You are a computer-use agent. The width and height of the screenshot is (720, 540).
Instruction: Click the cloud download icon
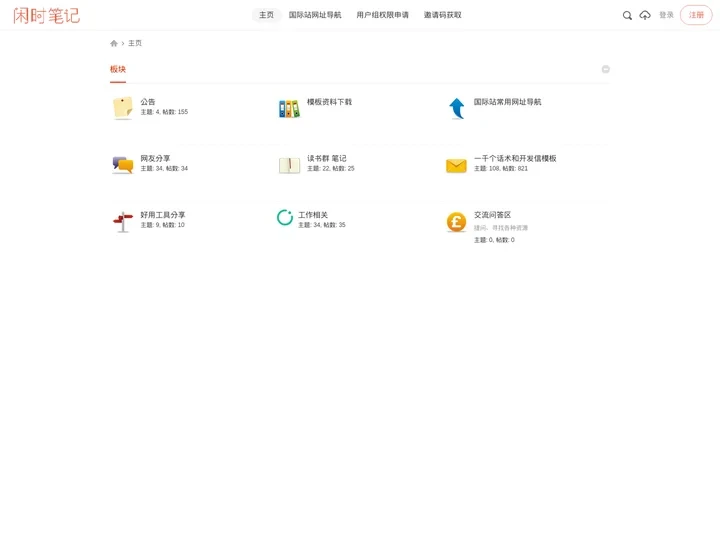(645, 15)
